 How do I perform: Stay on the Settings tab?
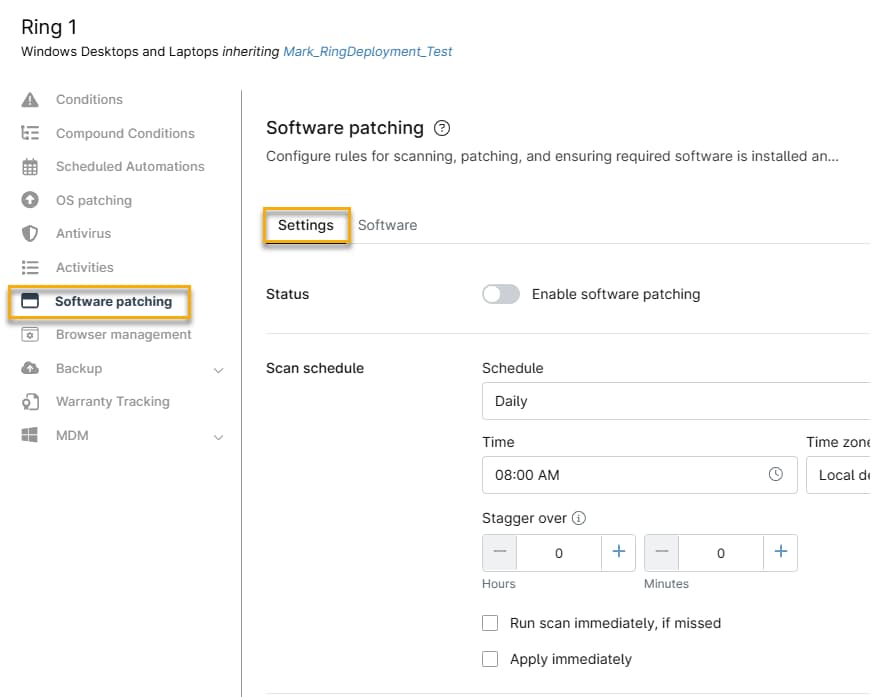click(306, 225)
